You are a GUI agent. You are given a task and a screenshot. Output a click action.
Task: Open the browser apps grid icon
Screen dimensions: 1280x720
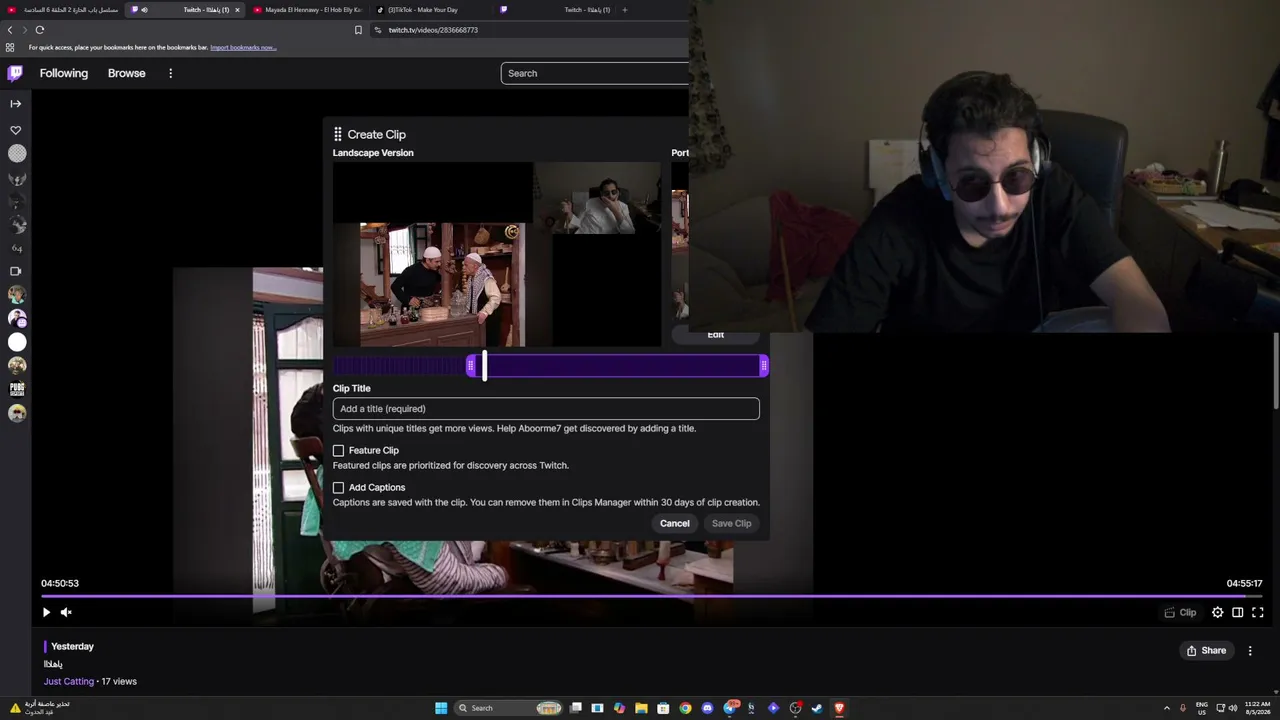pos(10,47)
